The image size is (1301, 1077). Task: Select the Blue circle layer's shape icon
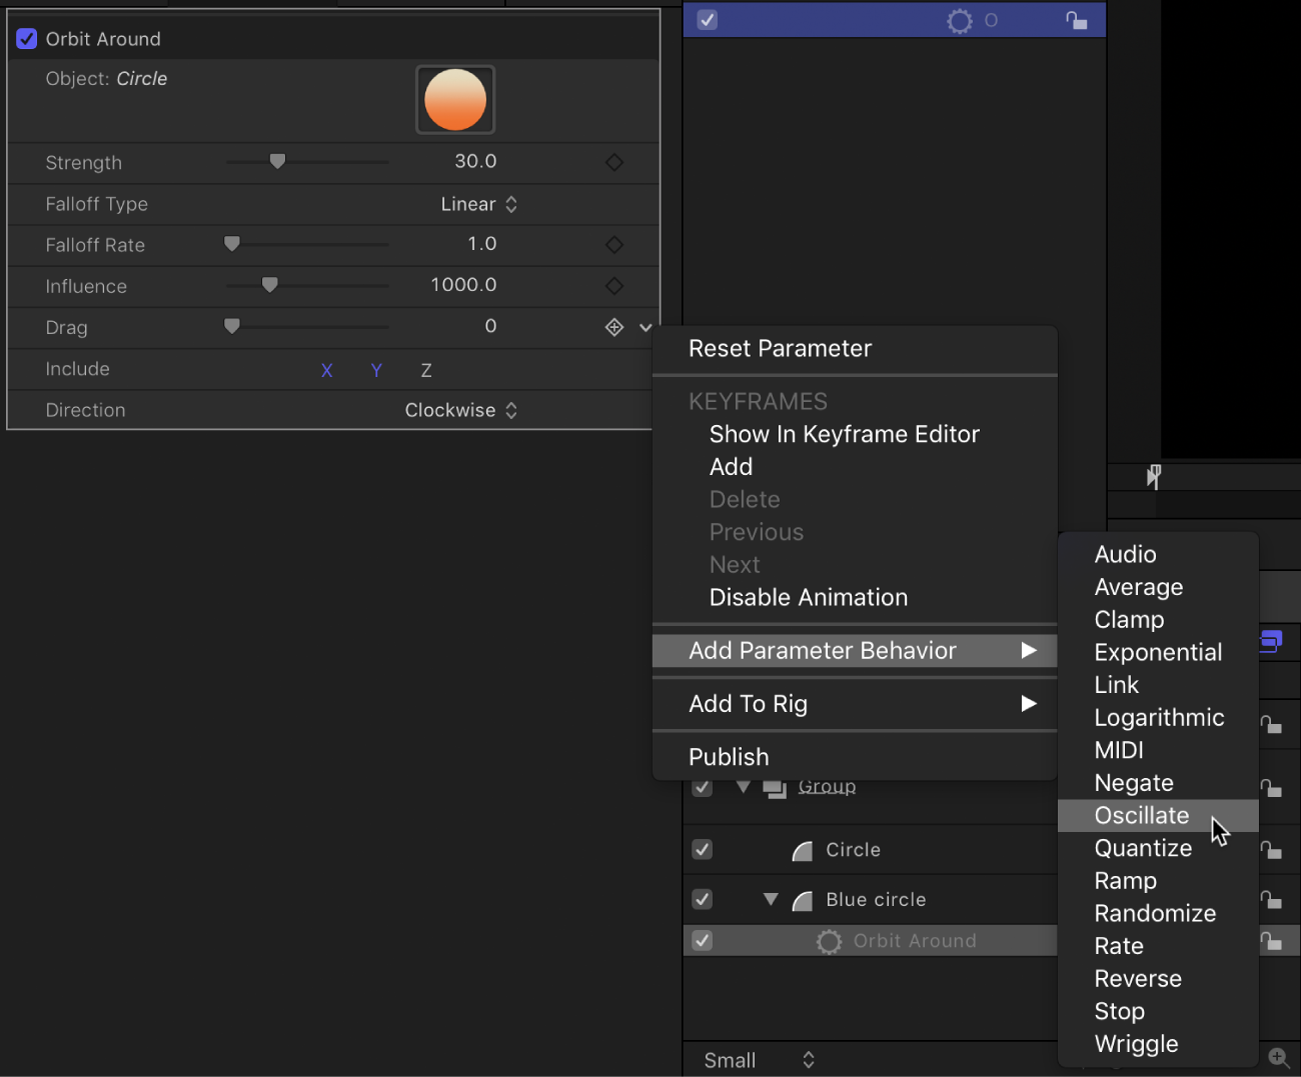coord(801,900)
